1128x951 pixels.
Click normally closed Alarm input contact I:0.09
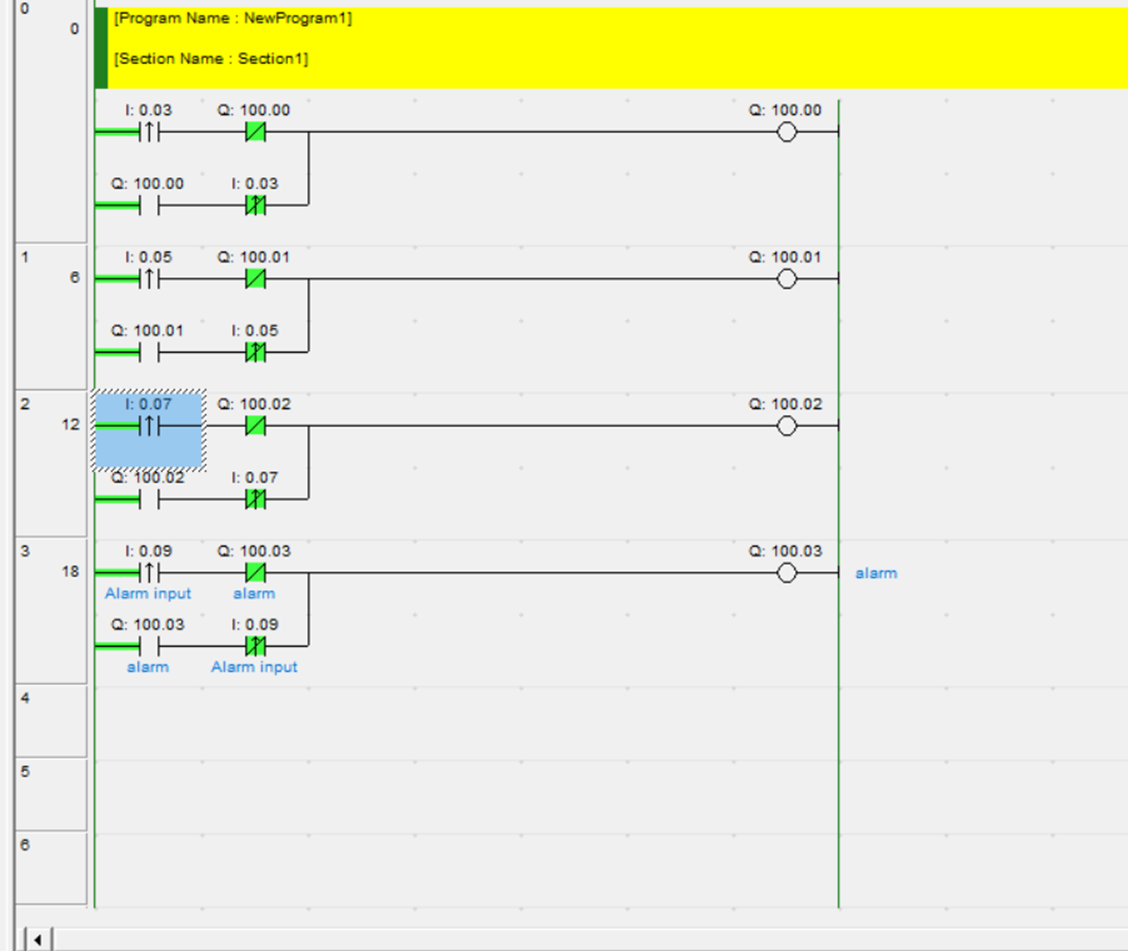(254, 645)
